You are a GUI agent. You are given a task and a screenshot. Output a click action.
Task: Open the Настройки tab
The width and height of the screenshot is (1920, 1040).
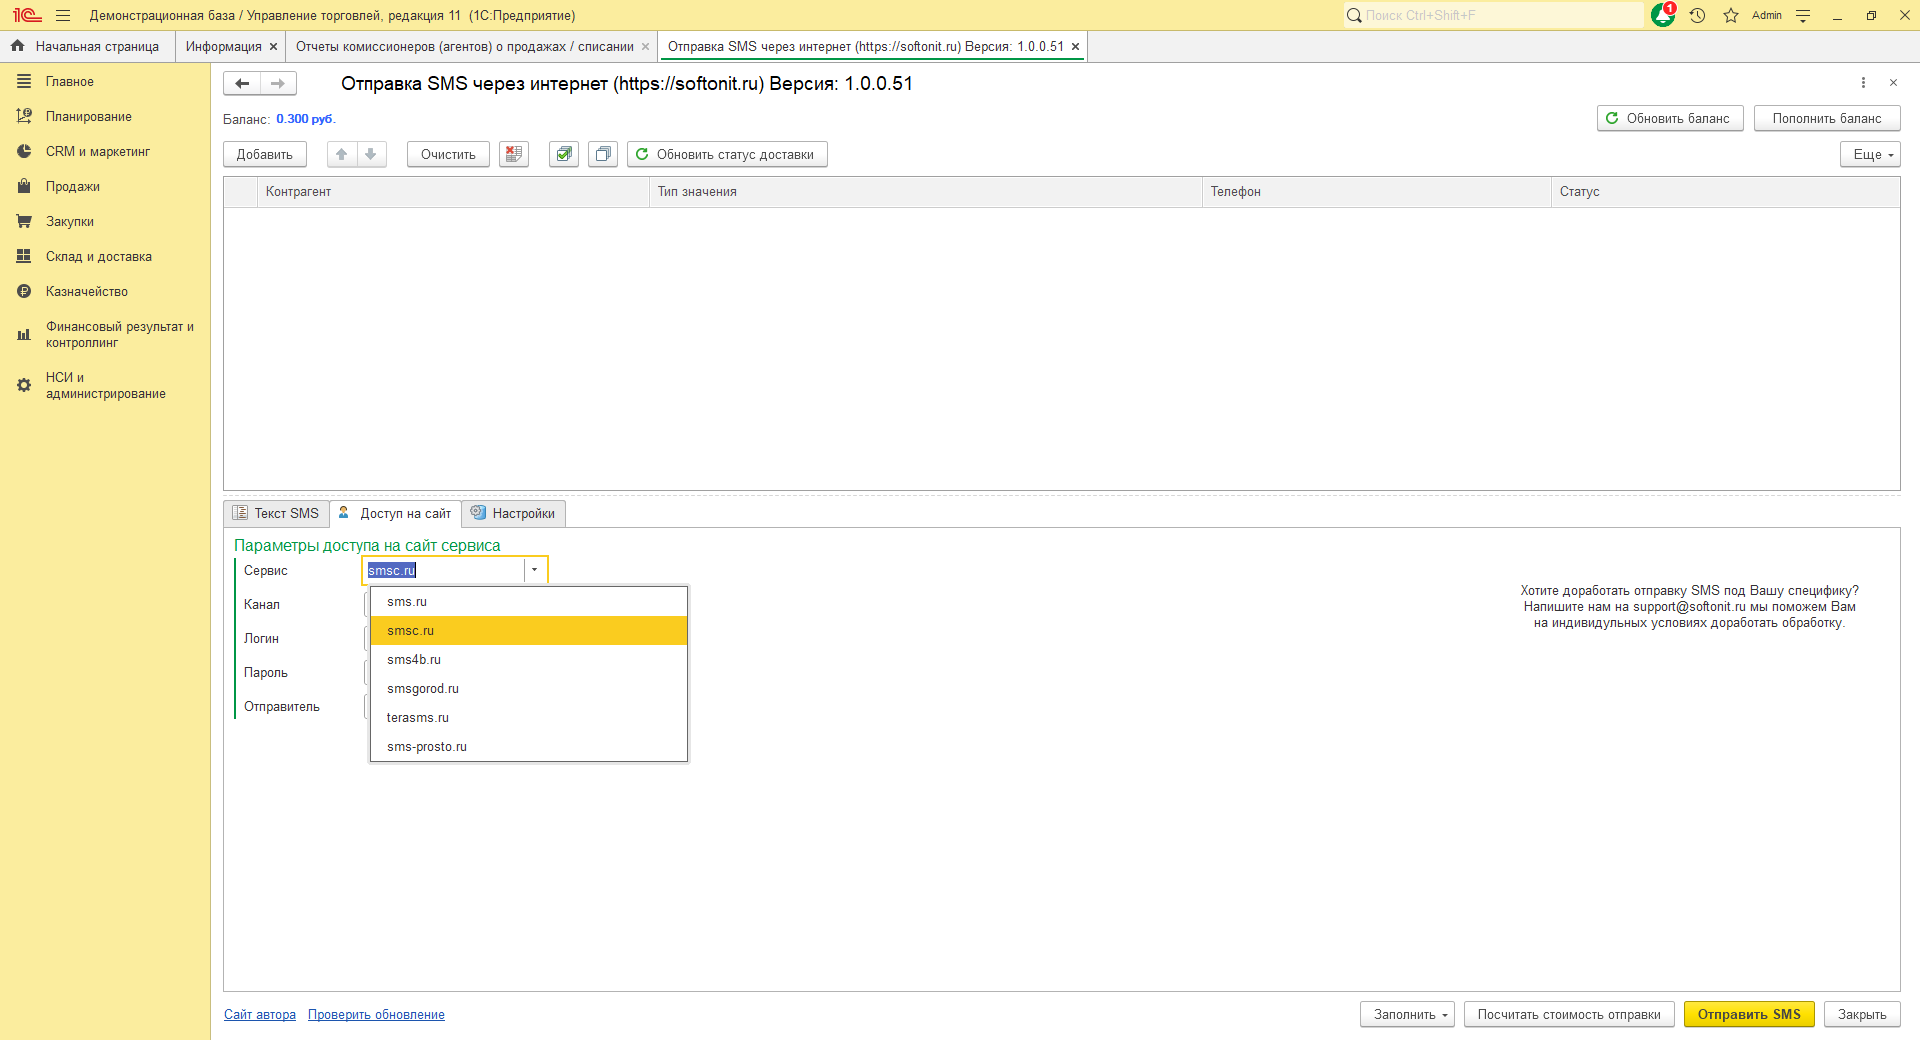514,513
